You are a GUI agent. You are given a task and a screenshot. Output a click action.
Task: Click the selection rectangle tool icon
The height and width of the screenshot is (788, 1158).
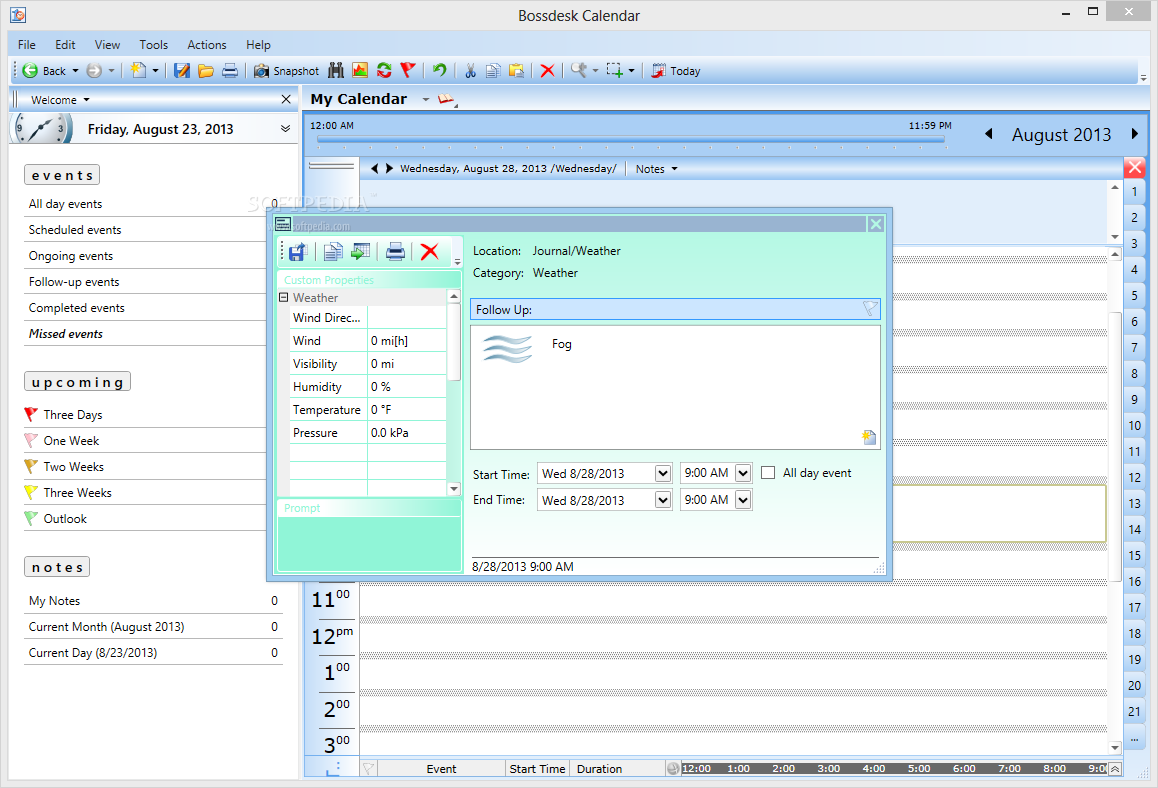click(x=614, y=70)
